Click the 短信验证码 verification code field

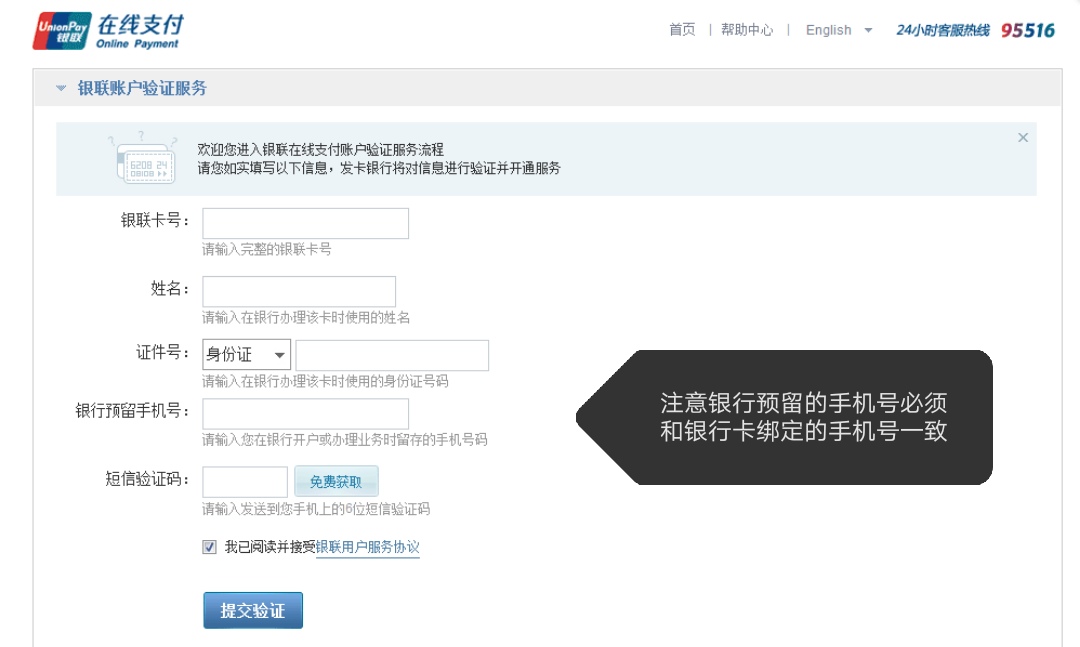(244, 481)
